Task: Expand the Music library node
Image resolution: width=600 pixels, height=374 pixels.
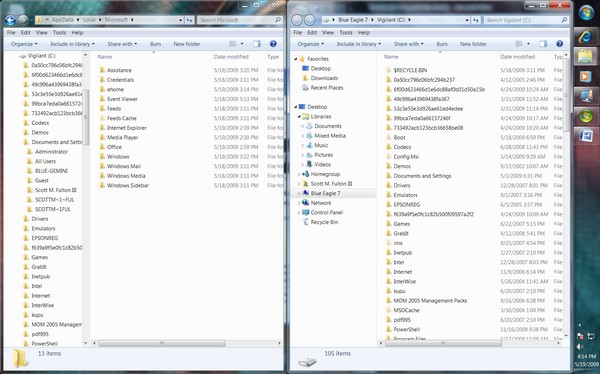Action: [x=302, y=145]
